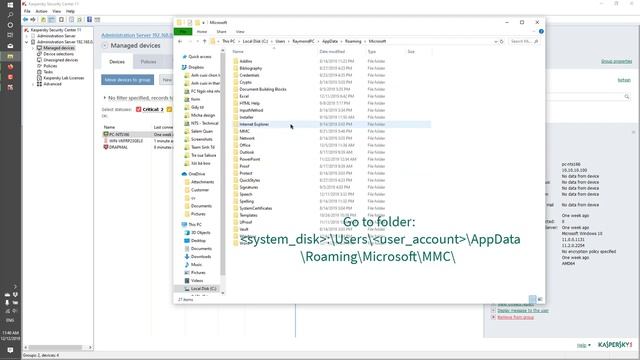This screenshot has width=640, height=360.
Task: Open the Help menu in Kaspersky
Action: (x=70, y=11)
